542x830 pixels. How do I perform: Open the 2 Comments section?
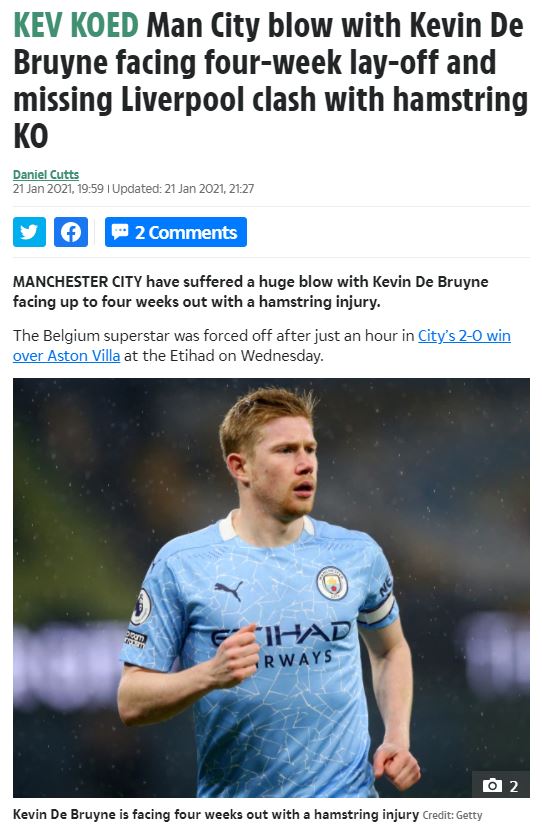[x=176, y=232]
